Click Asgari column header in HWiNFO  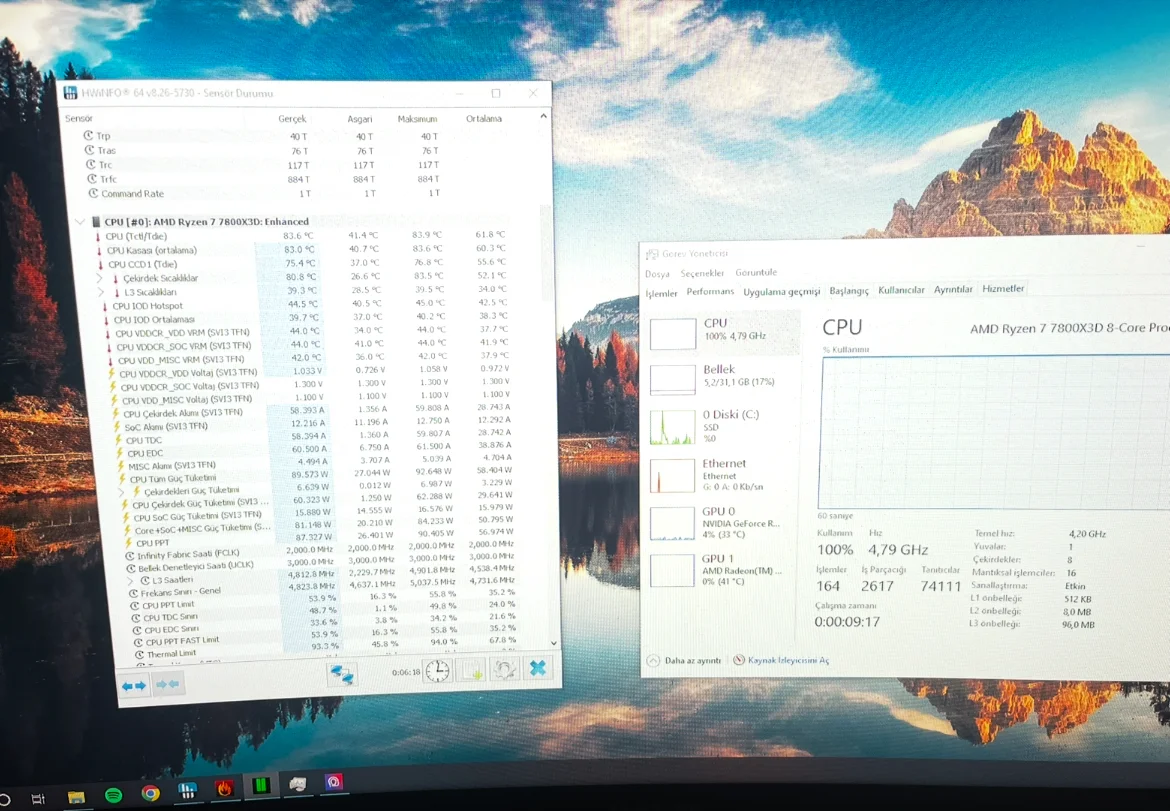click(x=359, y=119)
